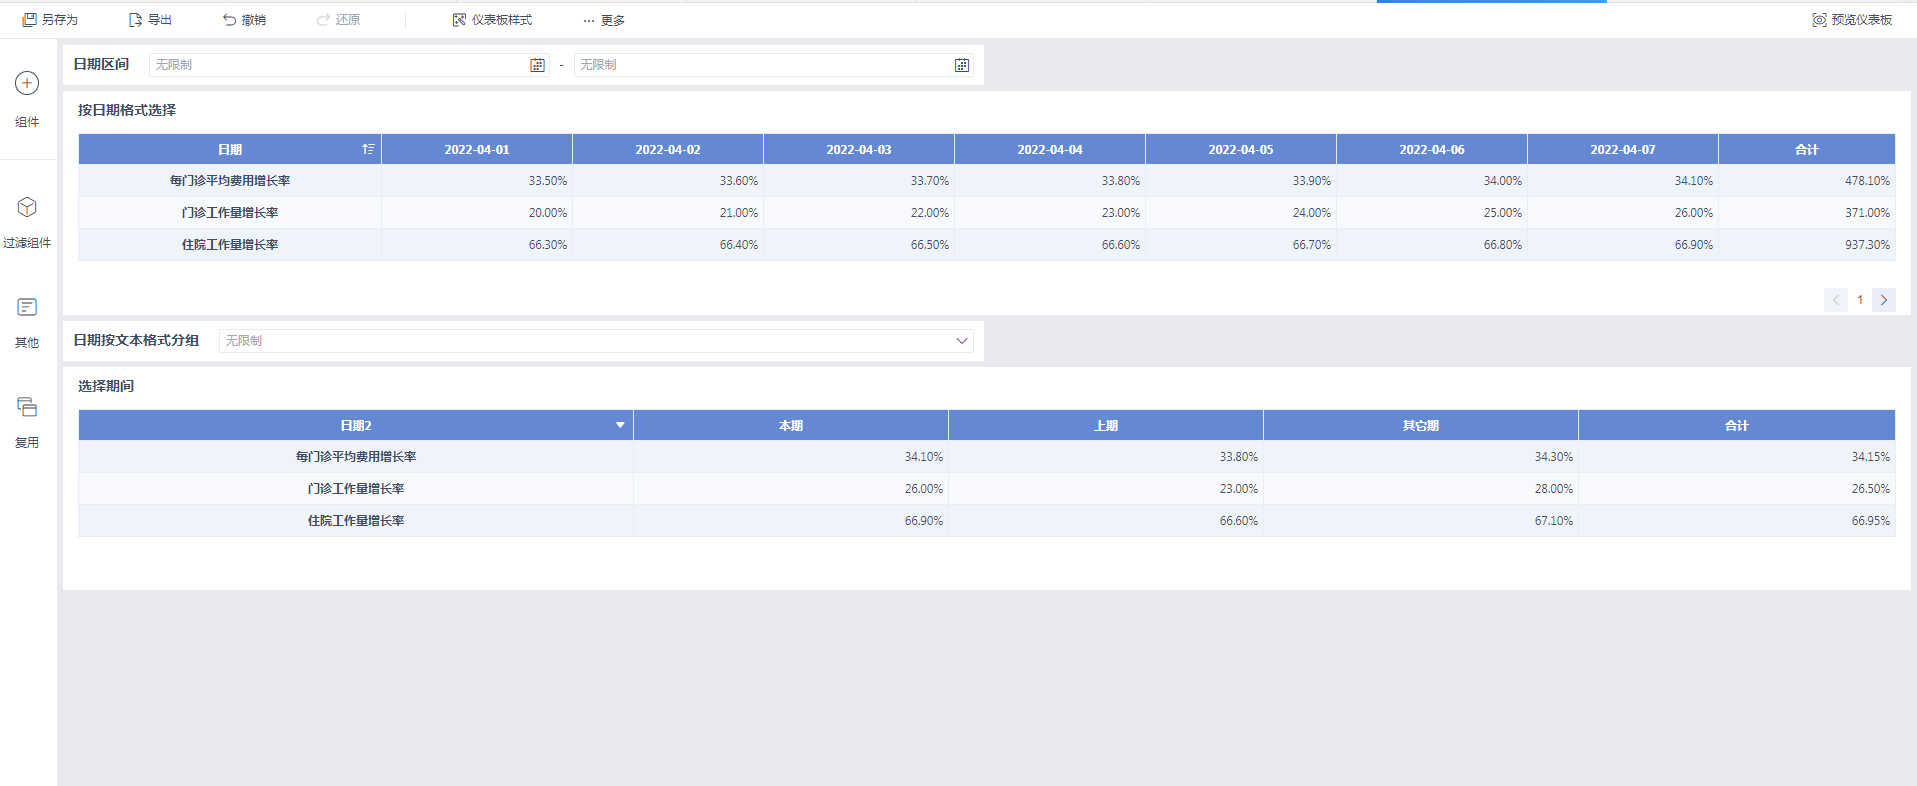Toggle sort icon on 日期 column header

368,149
